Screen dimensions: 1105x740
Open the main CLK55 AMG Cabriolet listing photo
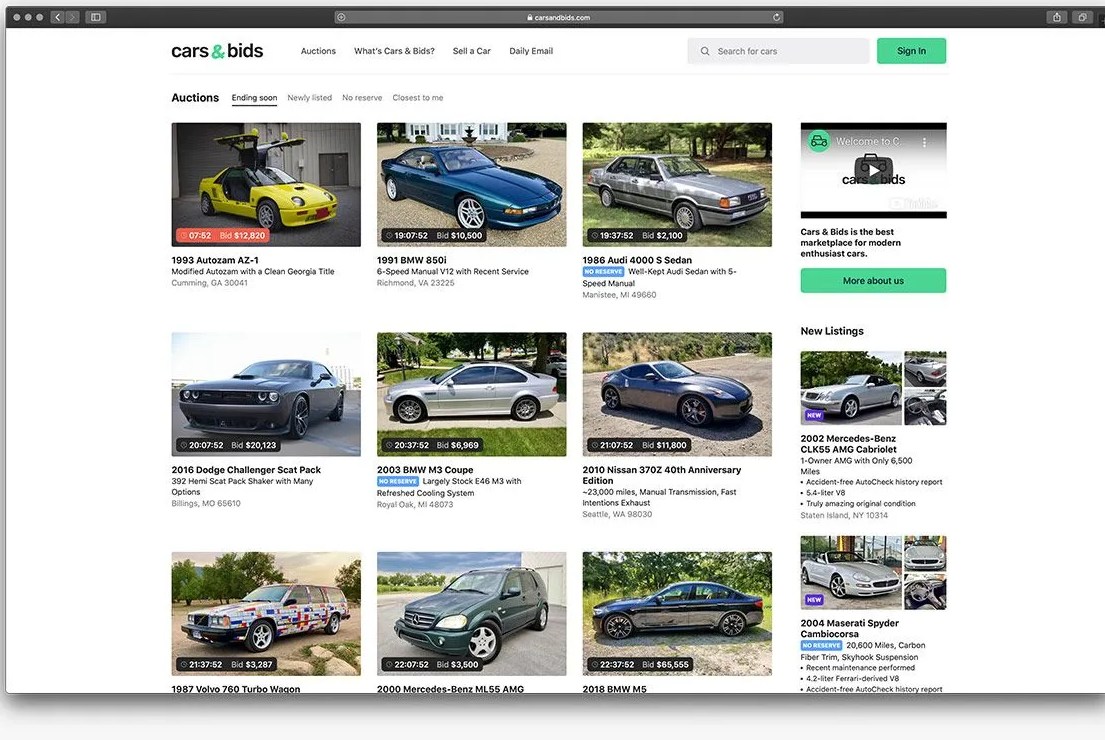[851, 388]
